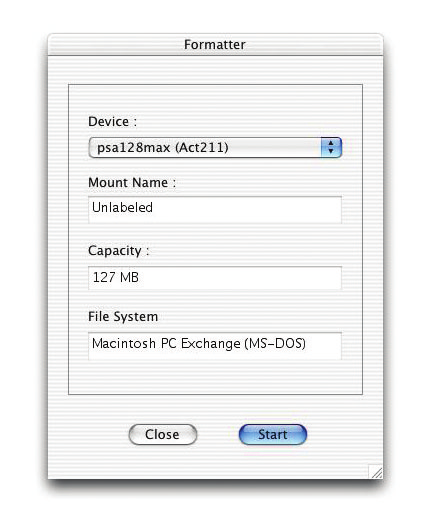Click the "Device :" label
This screenshot has width=429, height=524.
click(113, 122)
